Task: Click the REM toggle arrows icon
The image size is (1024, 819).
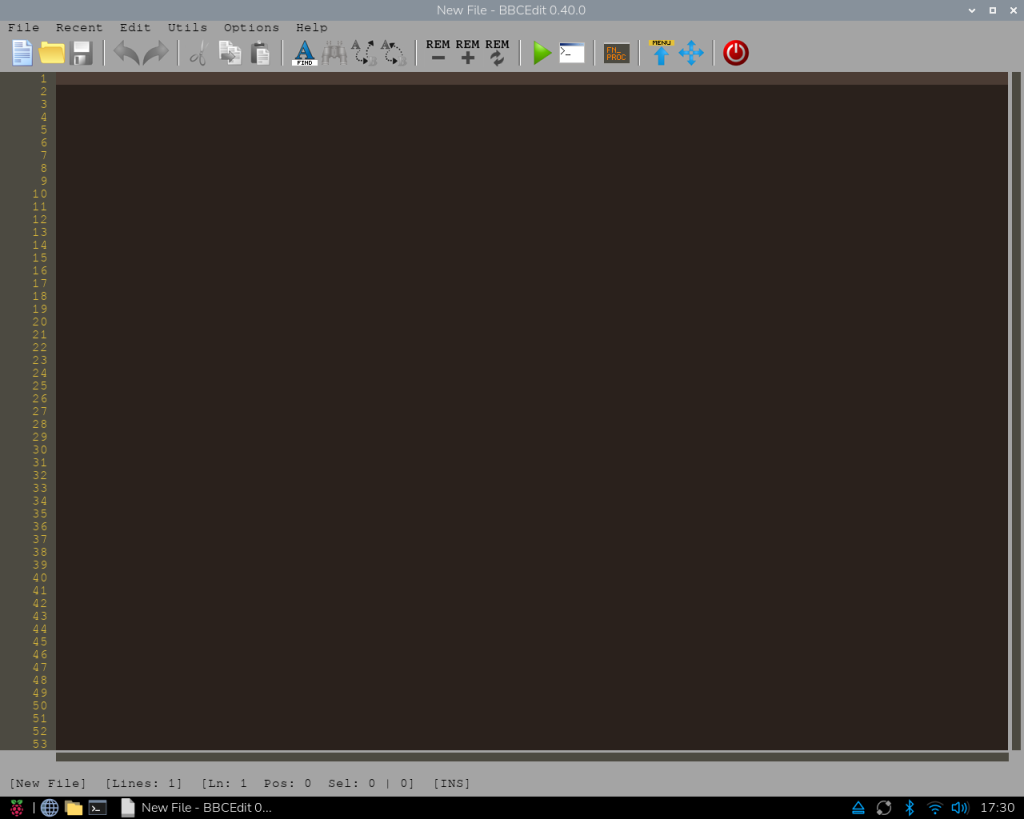Action: pyautogui.click(x=497, y=53)
